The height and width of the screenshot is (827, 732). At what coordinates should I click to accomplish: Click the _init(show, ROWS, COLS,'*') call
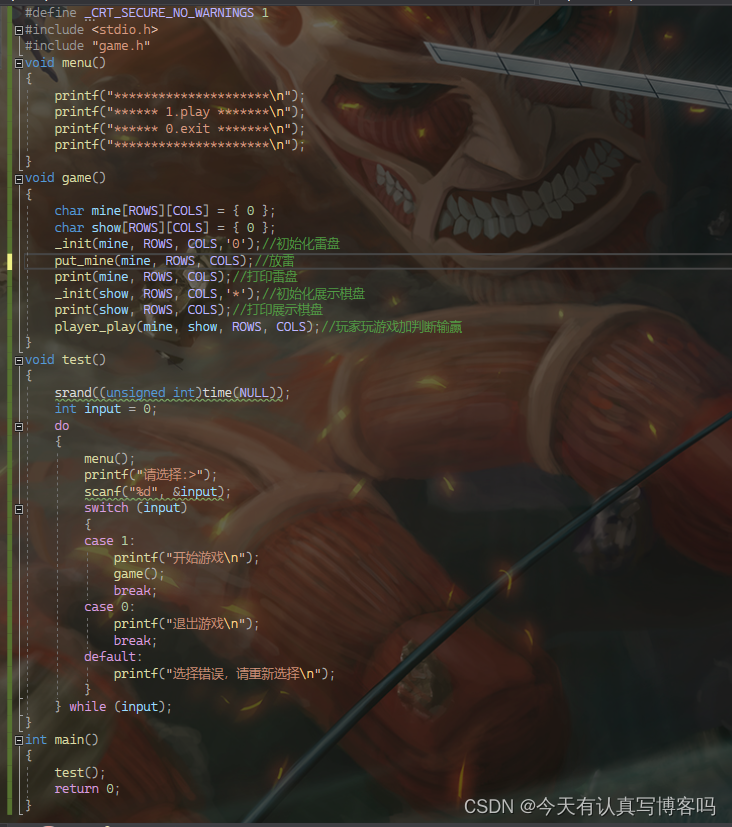pyautogui.click(x=209, y=294)
